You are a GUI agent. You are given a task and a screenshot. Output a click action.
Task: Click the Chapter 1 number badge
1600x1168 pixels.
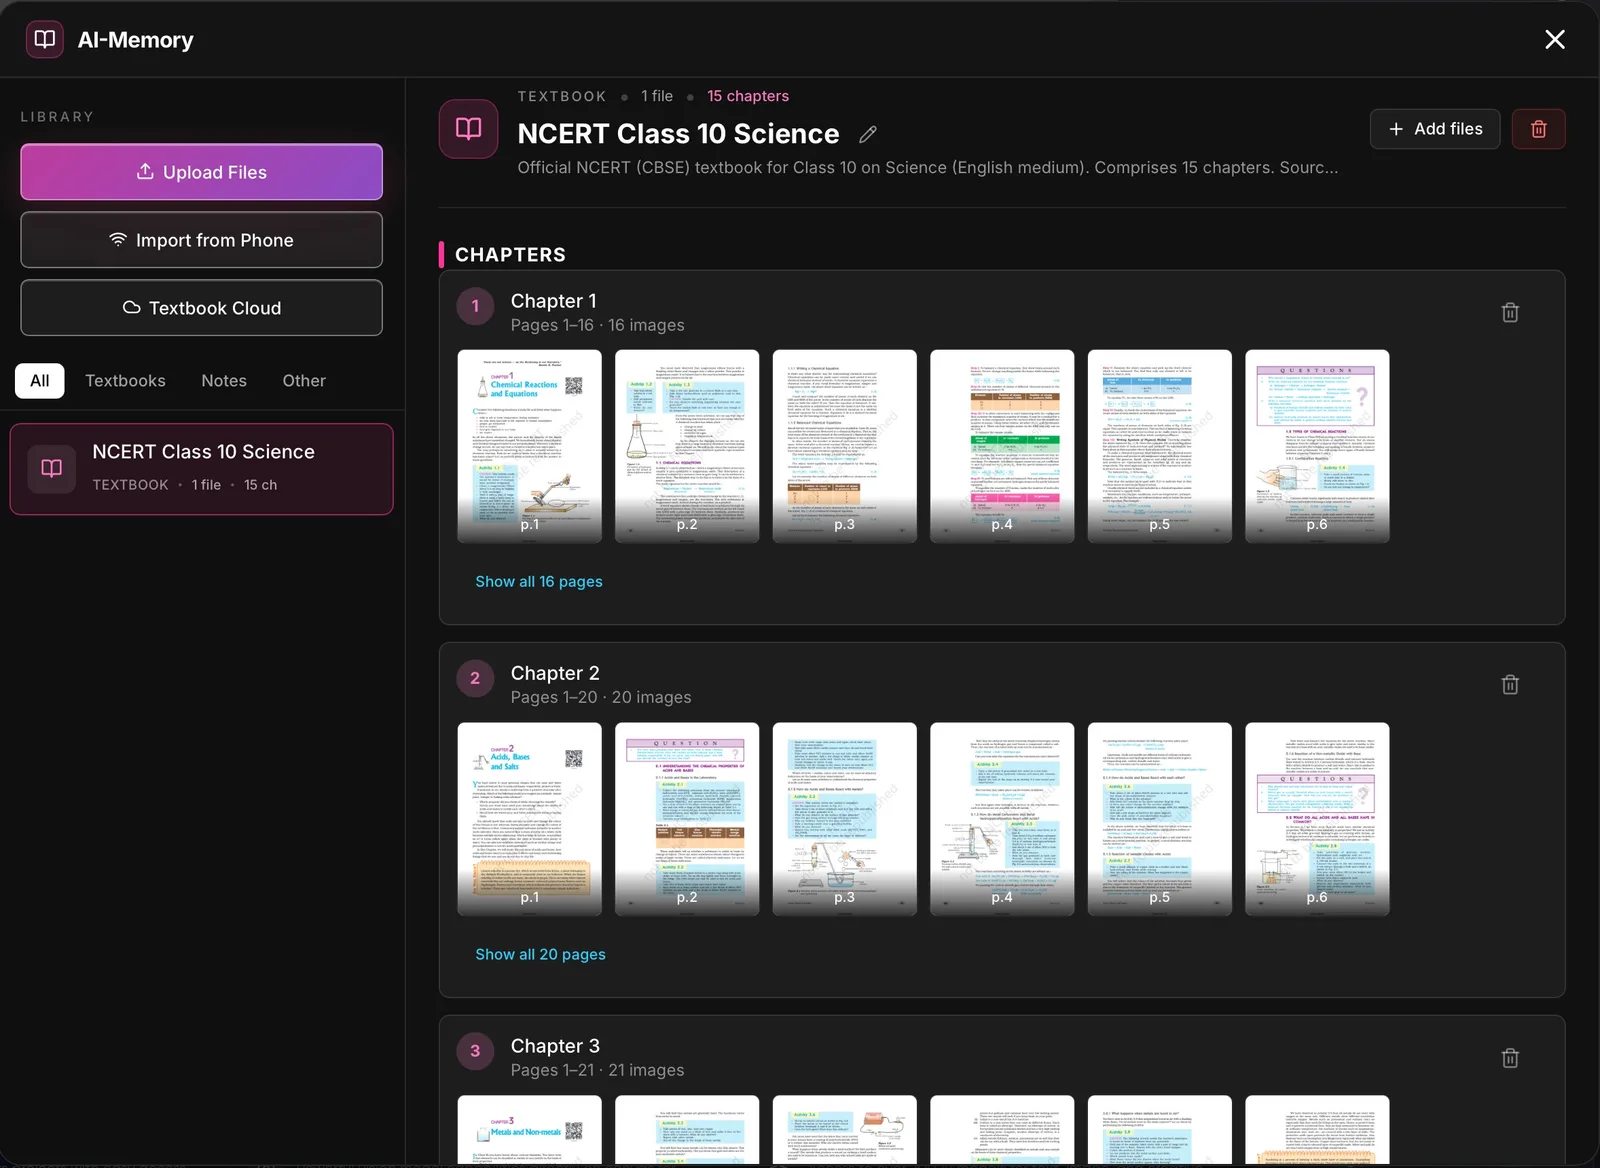click(475, 306)
